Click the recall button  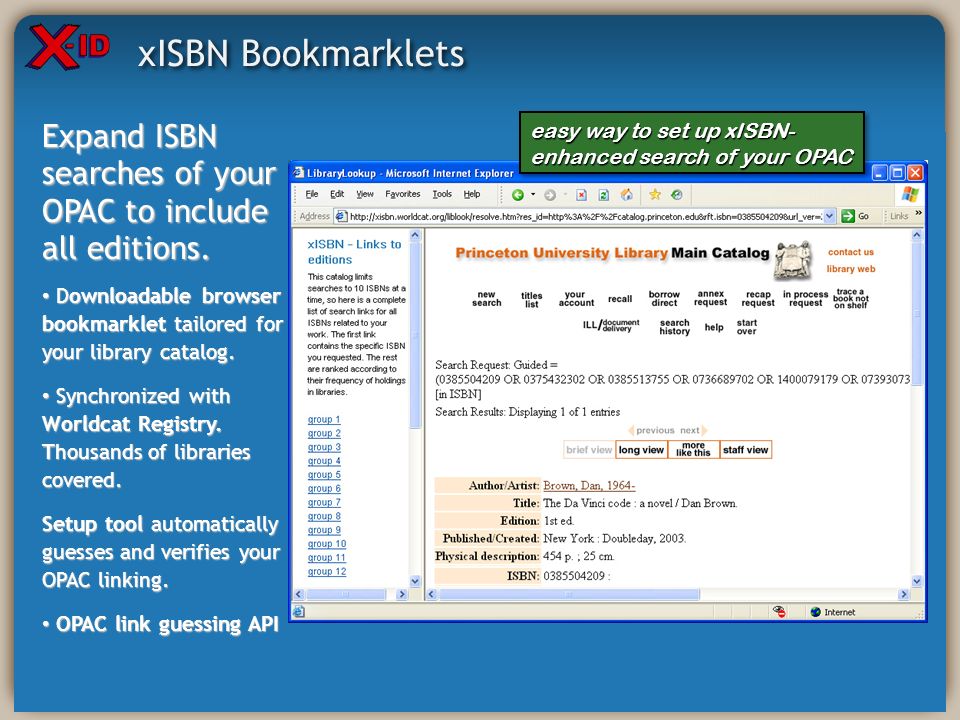620,299
